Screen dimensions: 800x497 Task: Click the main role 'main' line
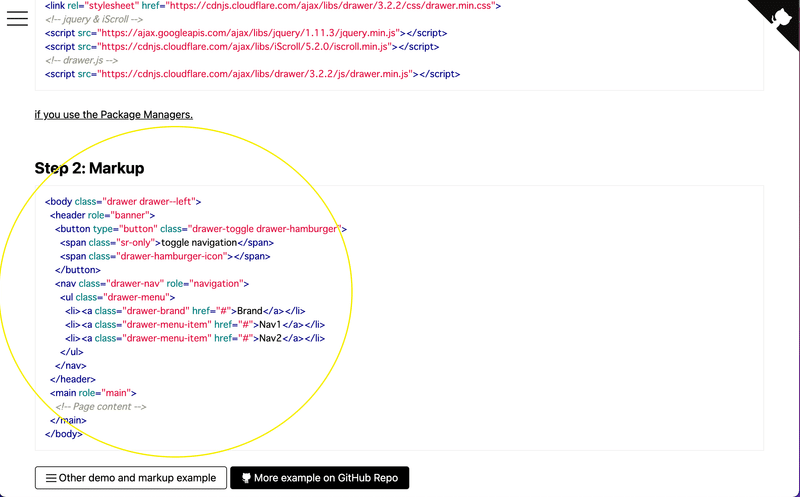[93, 393]
